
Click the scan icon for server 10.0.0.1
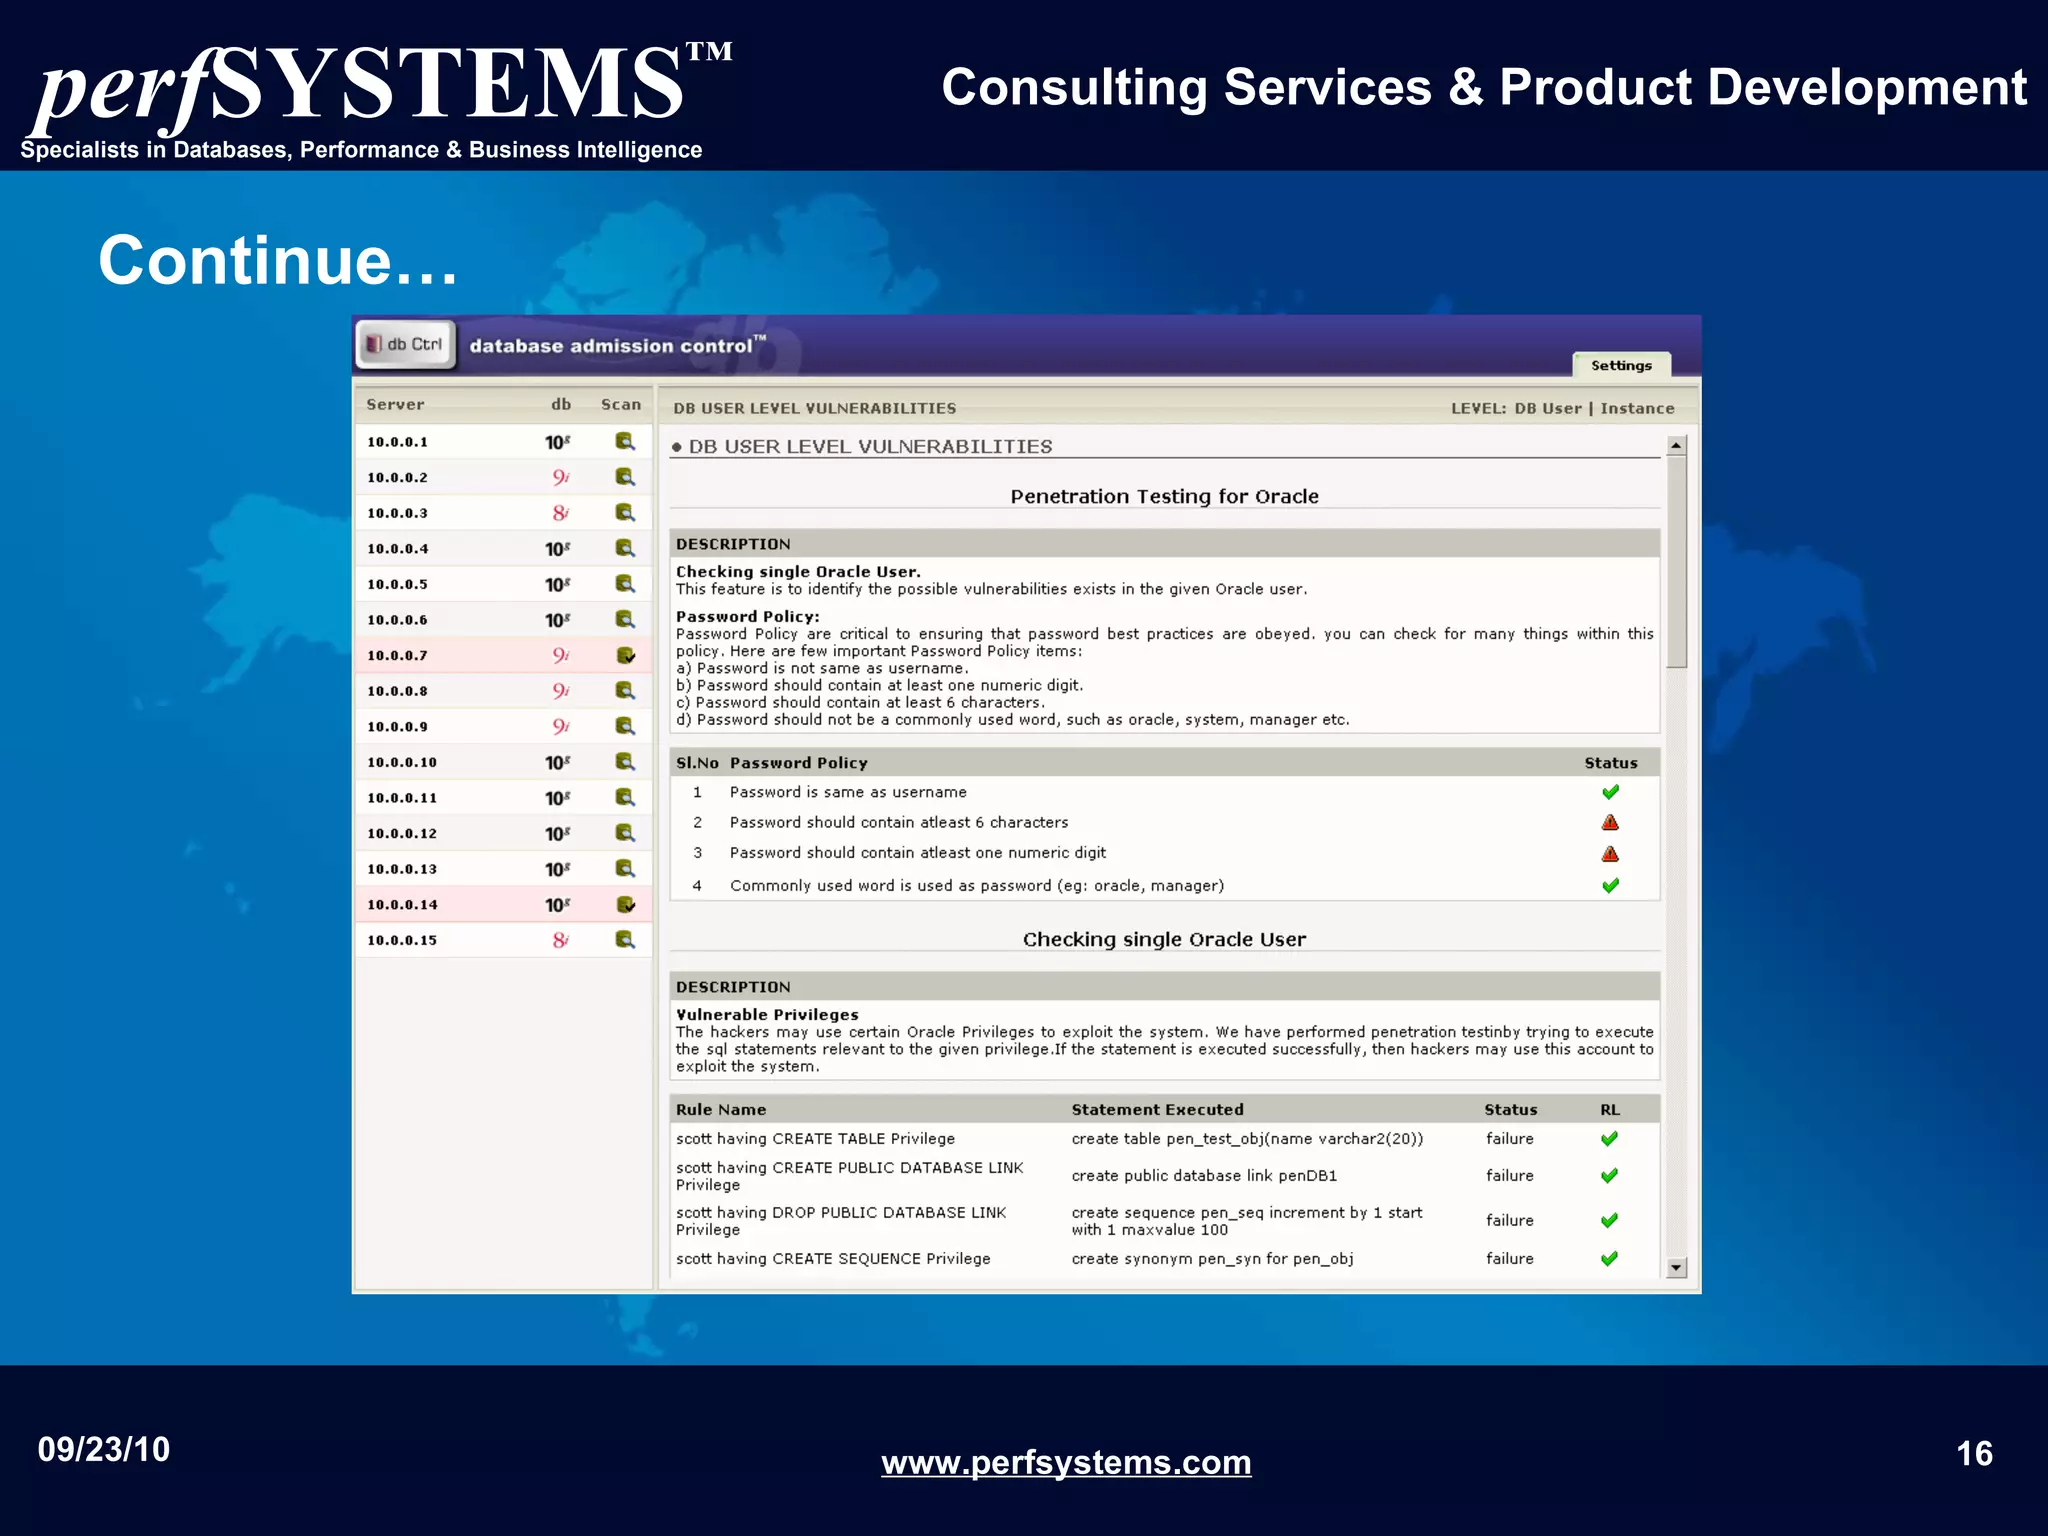[x=625, y=441]
